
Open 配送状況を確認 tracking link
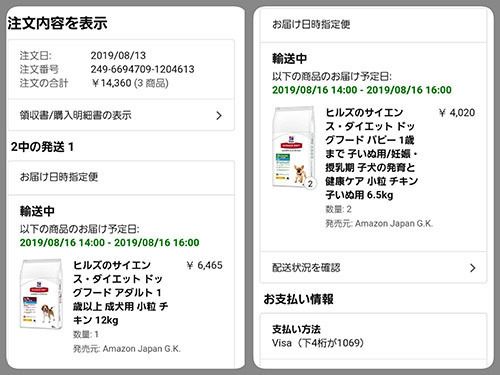click(x=373, y=268)
